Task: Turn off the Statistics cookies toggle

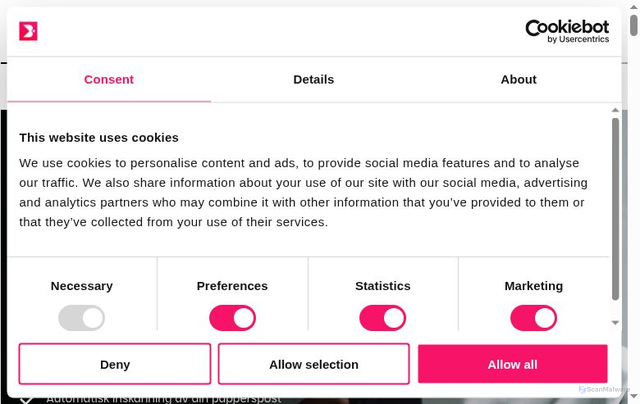Action: tap(382, 318)
